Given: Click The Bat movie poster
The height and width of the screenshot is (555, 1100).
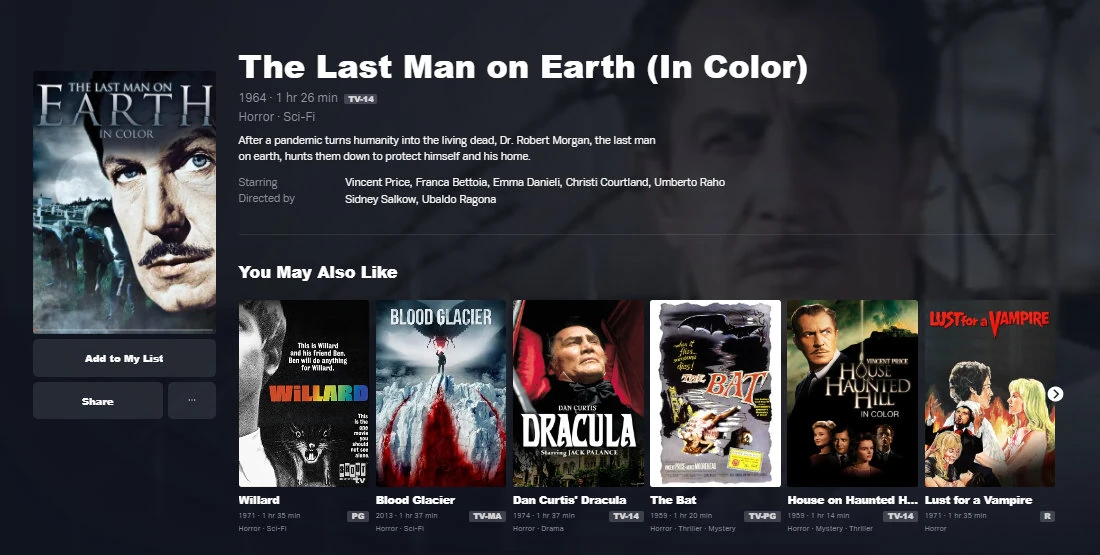Looking at the screenshot, I should 716,394.
